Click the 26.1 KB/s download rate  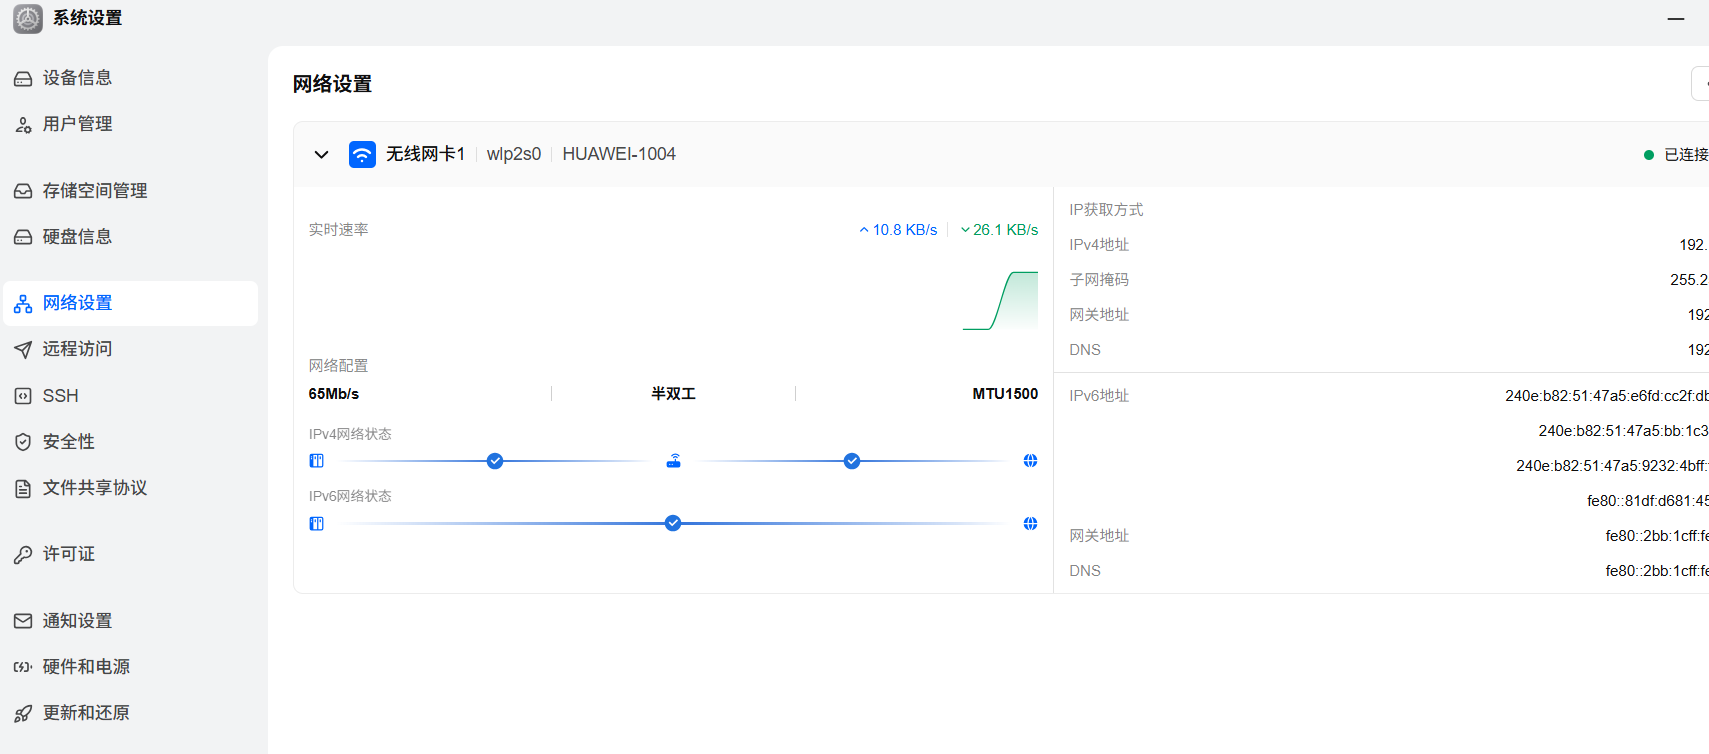[1006, 230]
